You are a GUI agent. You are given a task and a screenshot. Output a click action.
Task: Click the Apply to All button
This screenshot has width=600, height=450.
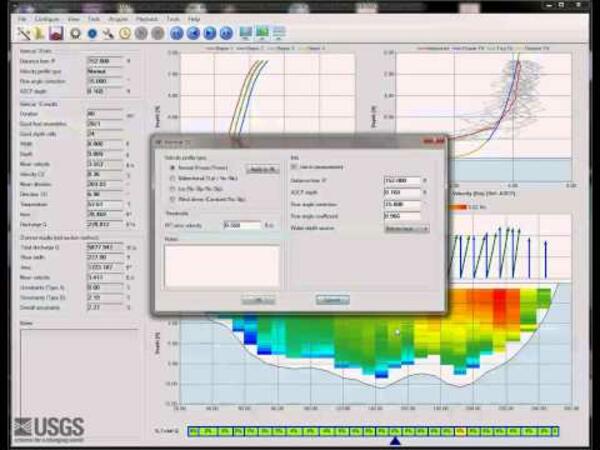click(x=261, y=169)
